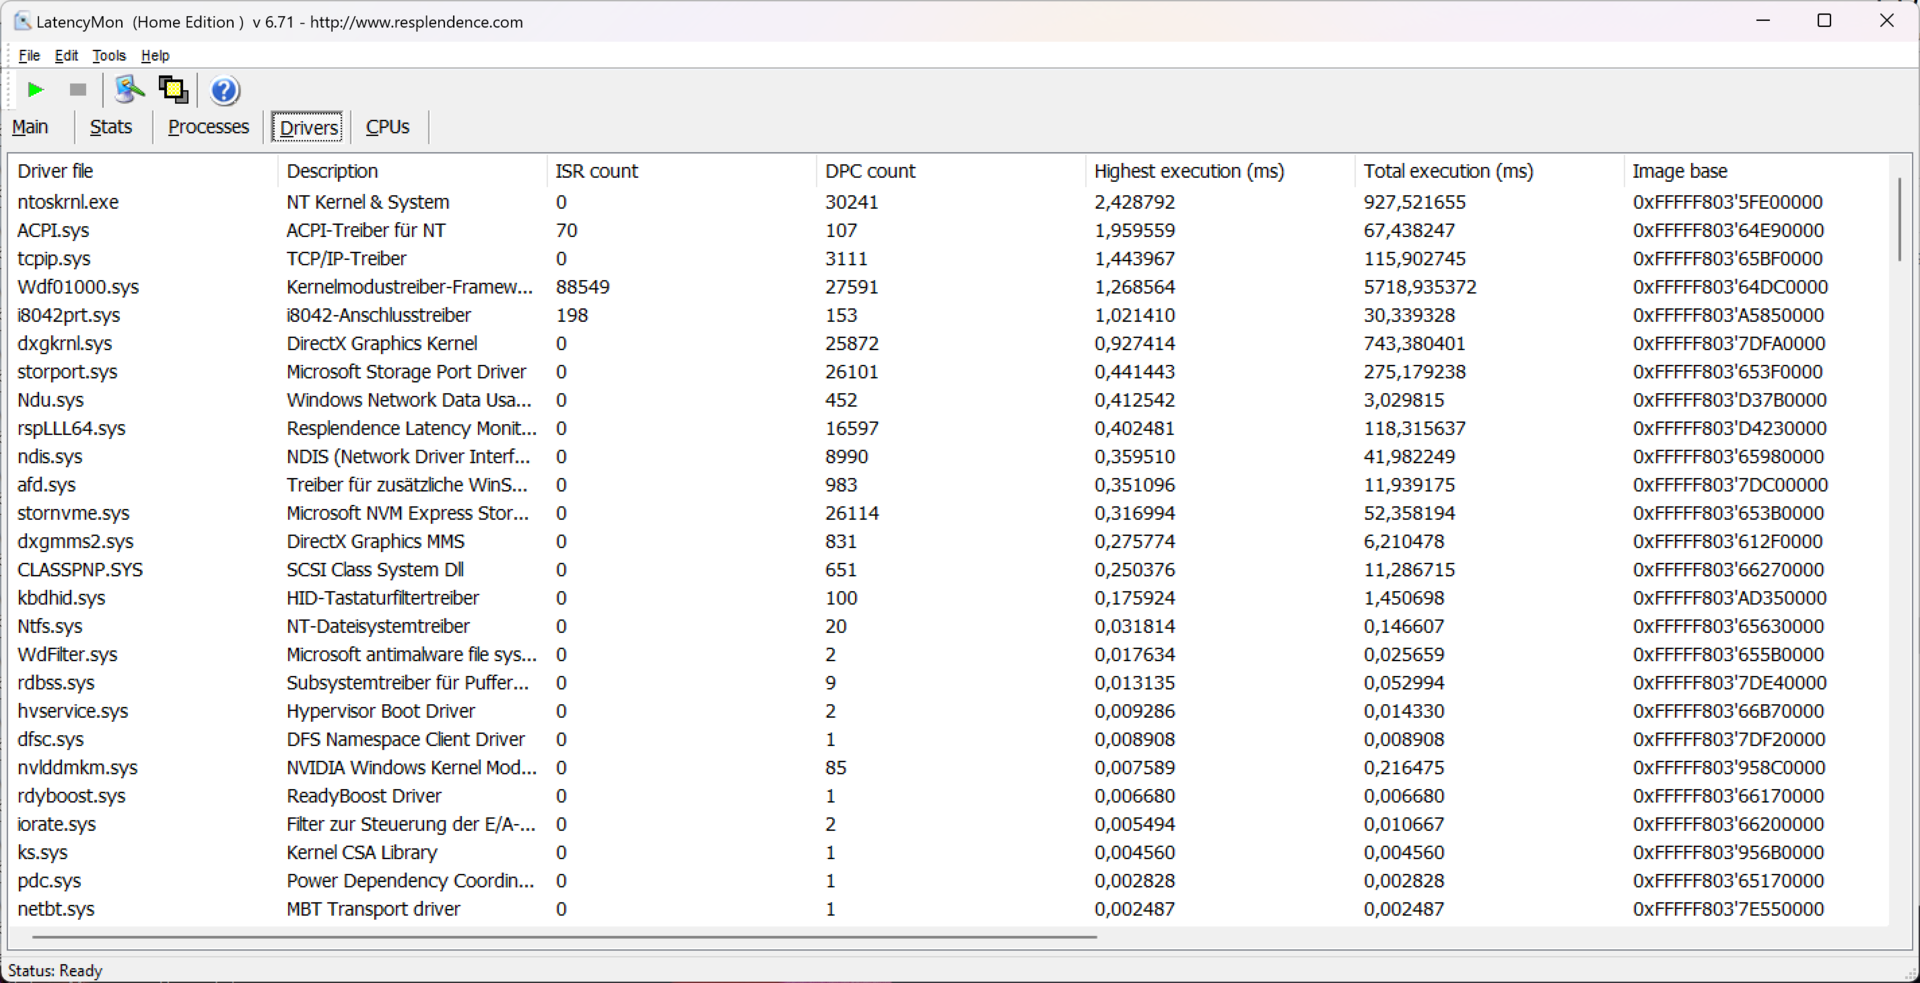1920x983 pixels.
Task: Open the File menu
Action: [29, 56]
